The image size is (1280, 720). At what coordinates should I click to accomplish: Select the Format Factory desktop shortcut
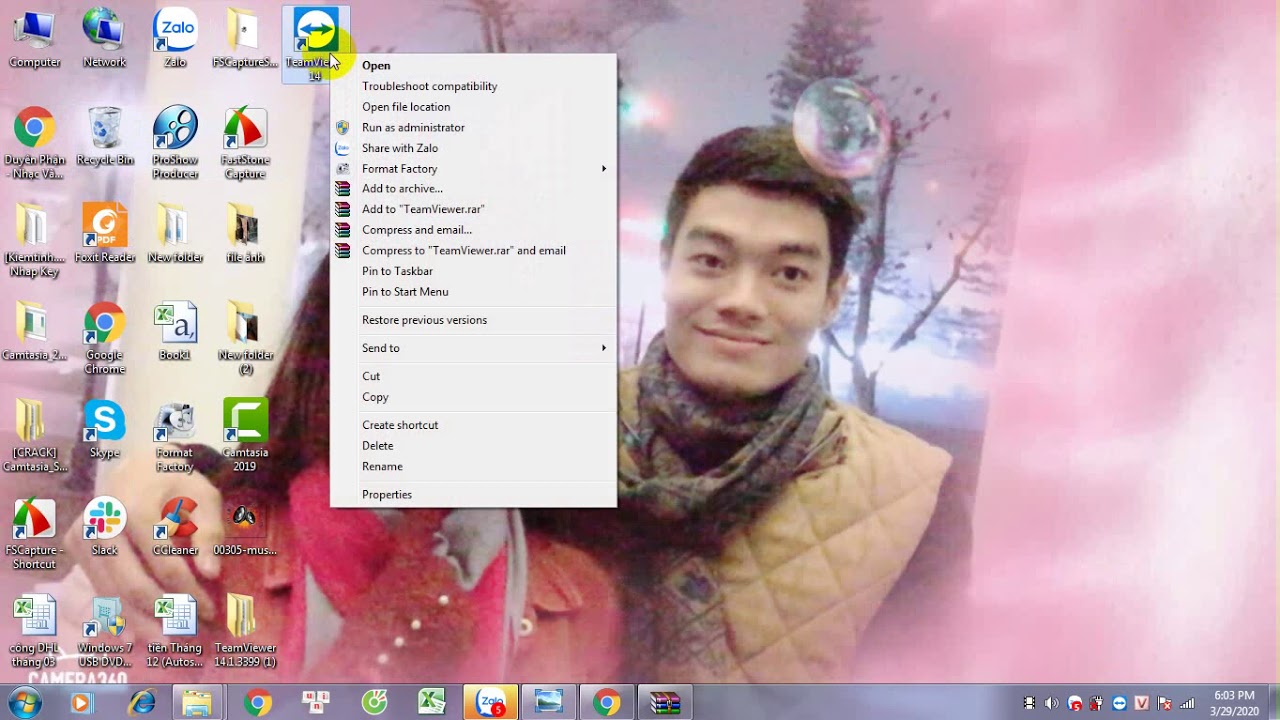point(175,437)
